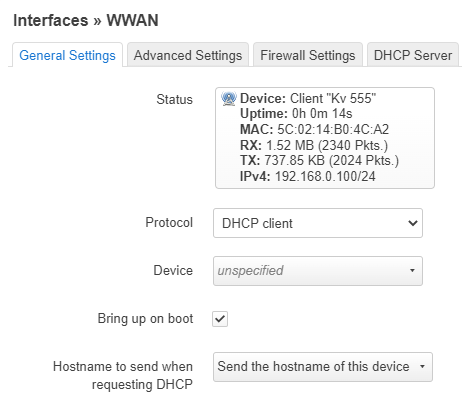Viewport: 462px width, 402px height.
Task: Click the Protocol dropdown chevron arrow
Action: click(x=413, y=223)
